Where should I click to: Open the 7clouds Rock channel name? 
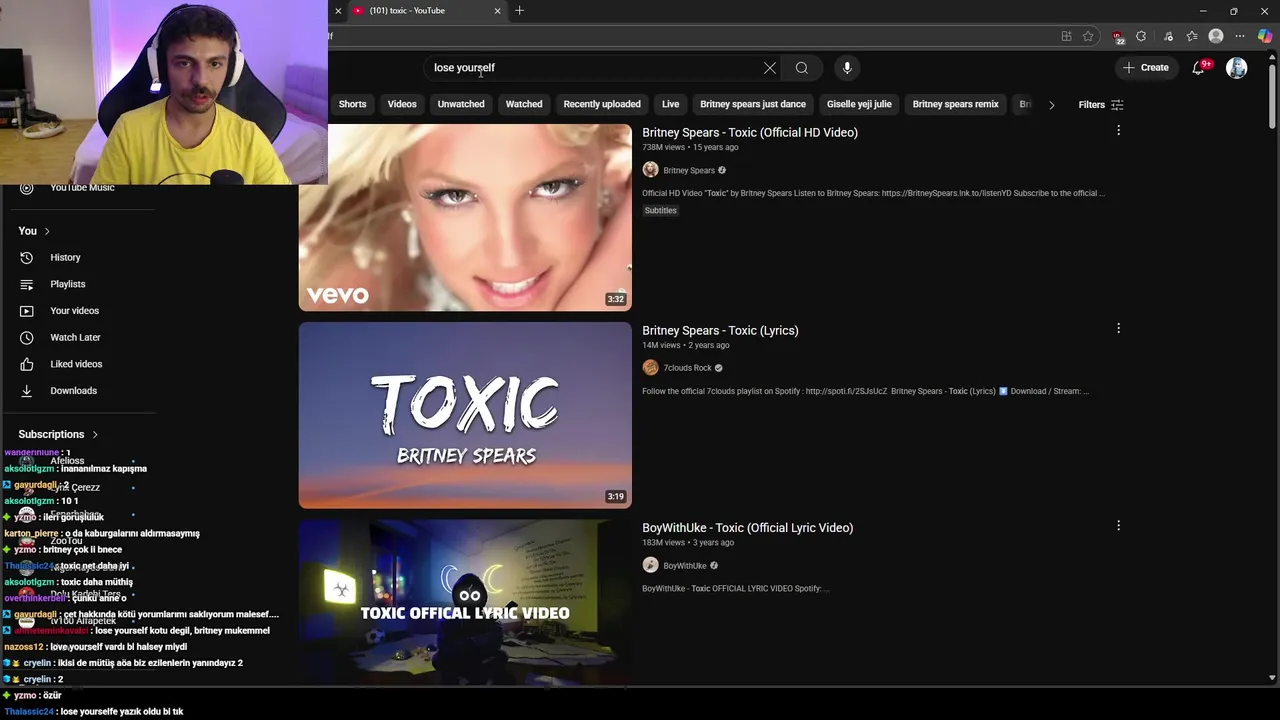[x=688, y=368]
